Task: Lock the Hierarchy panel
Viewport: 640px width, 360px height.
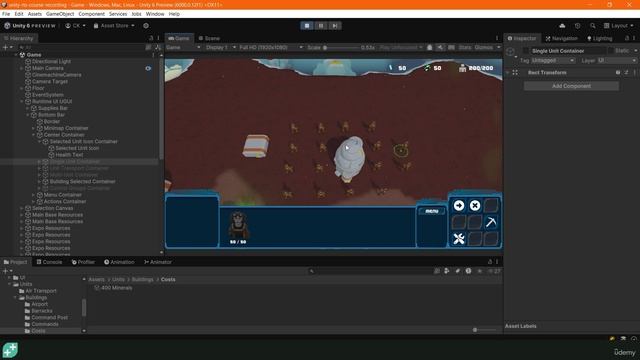Action: [x=151, y=38]
